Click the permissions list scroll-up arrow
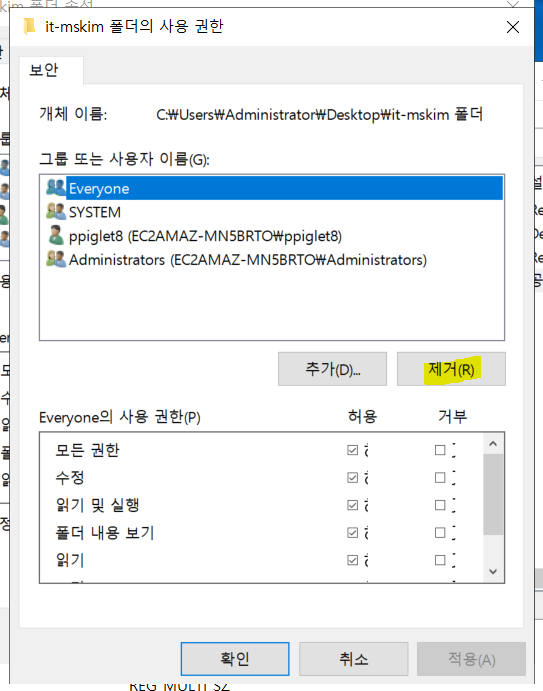Screen dimensions: 543x691 tap(493, 444)
